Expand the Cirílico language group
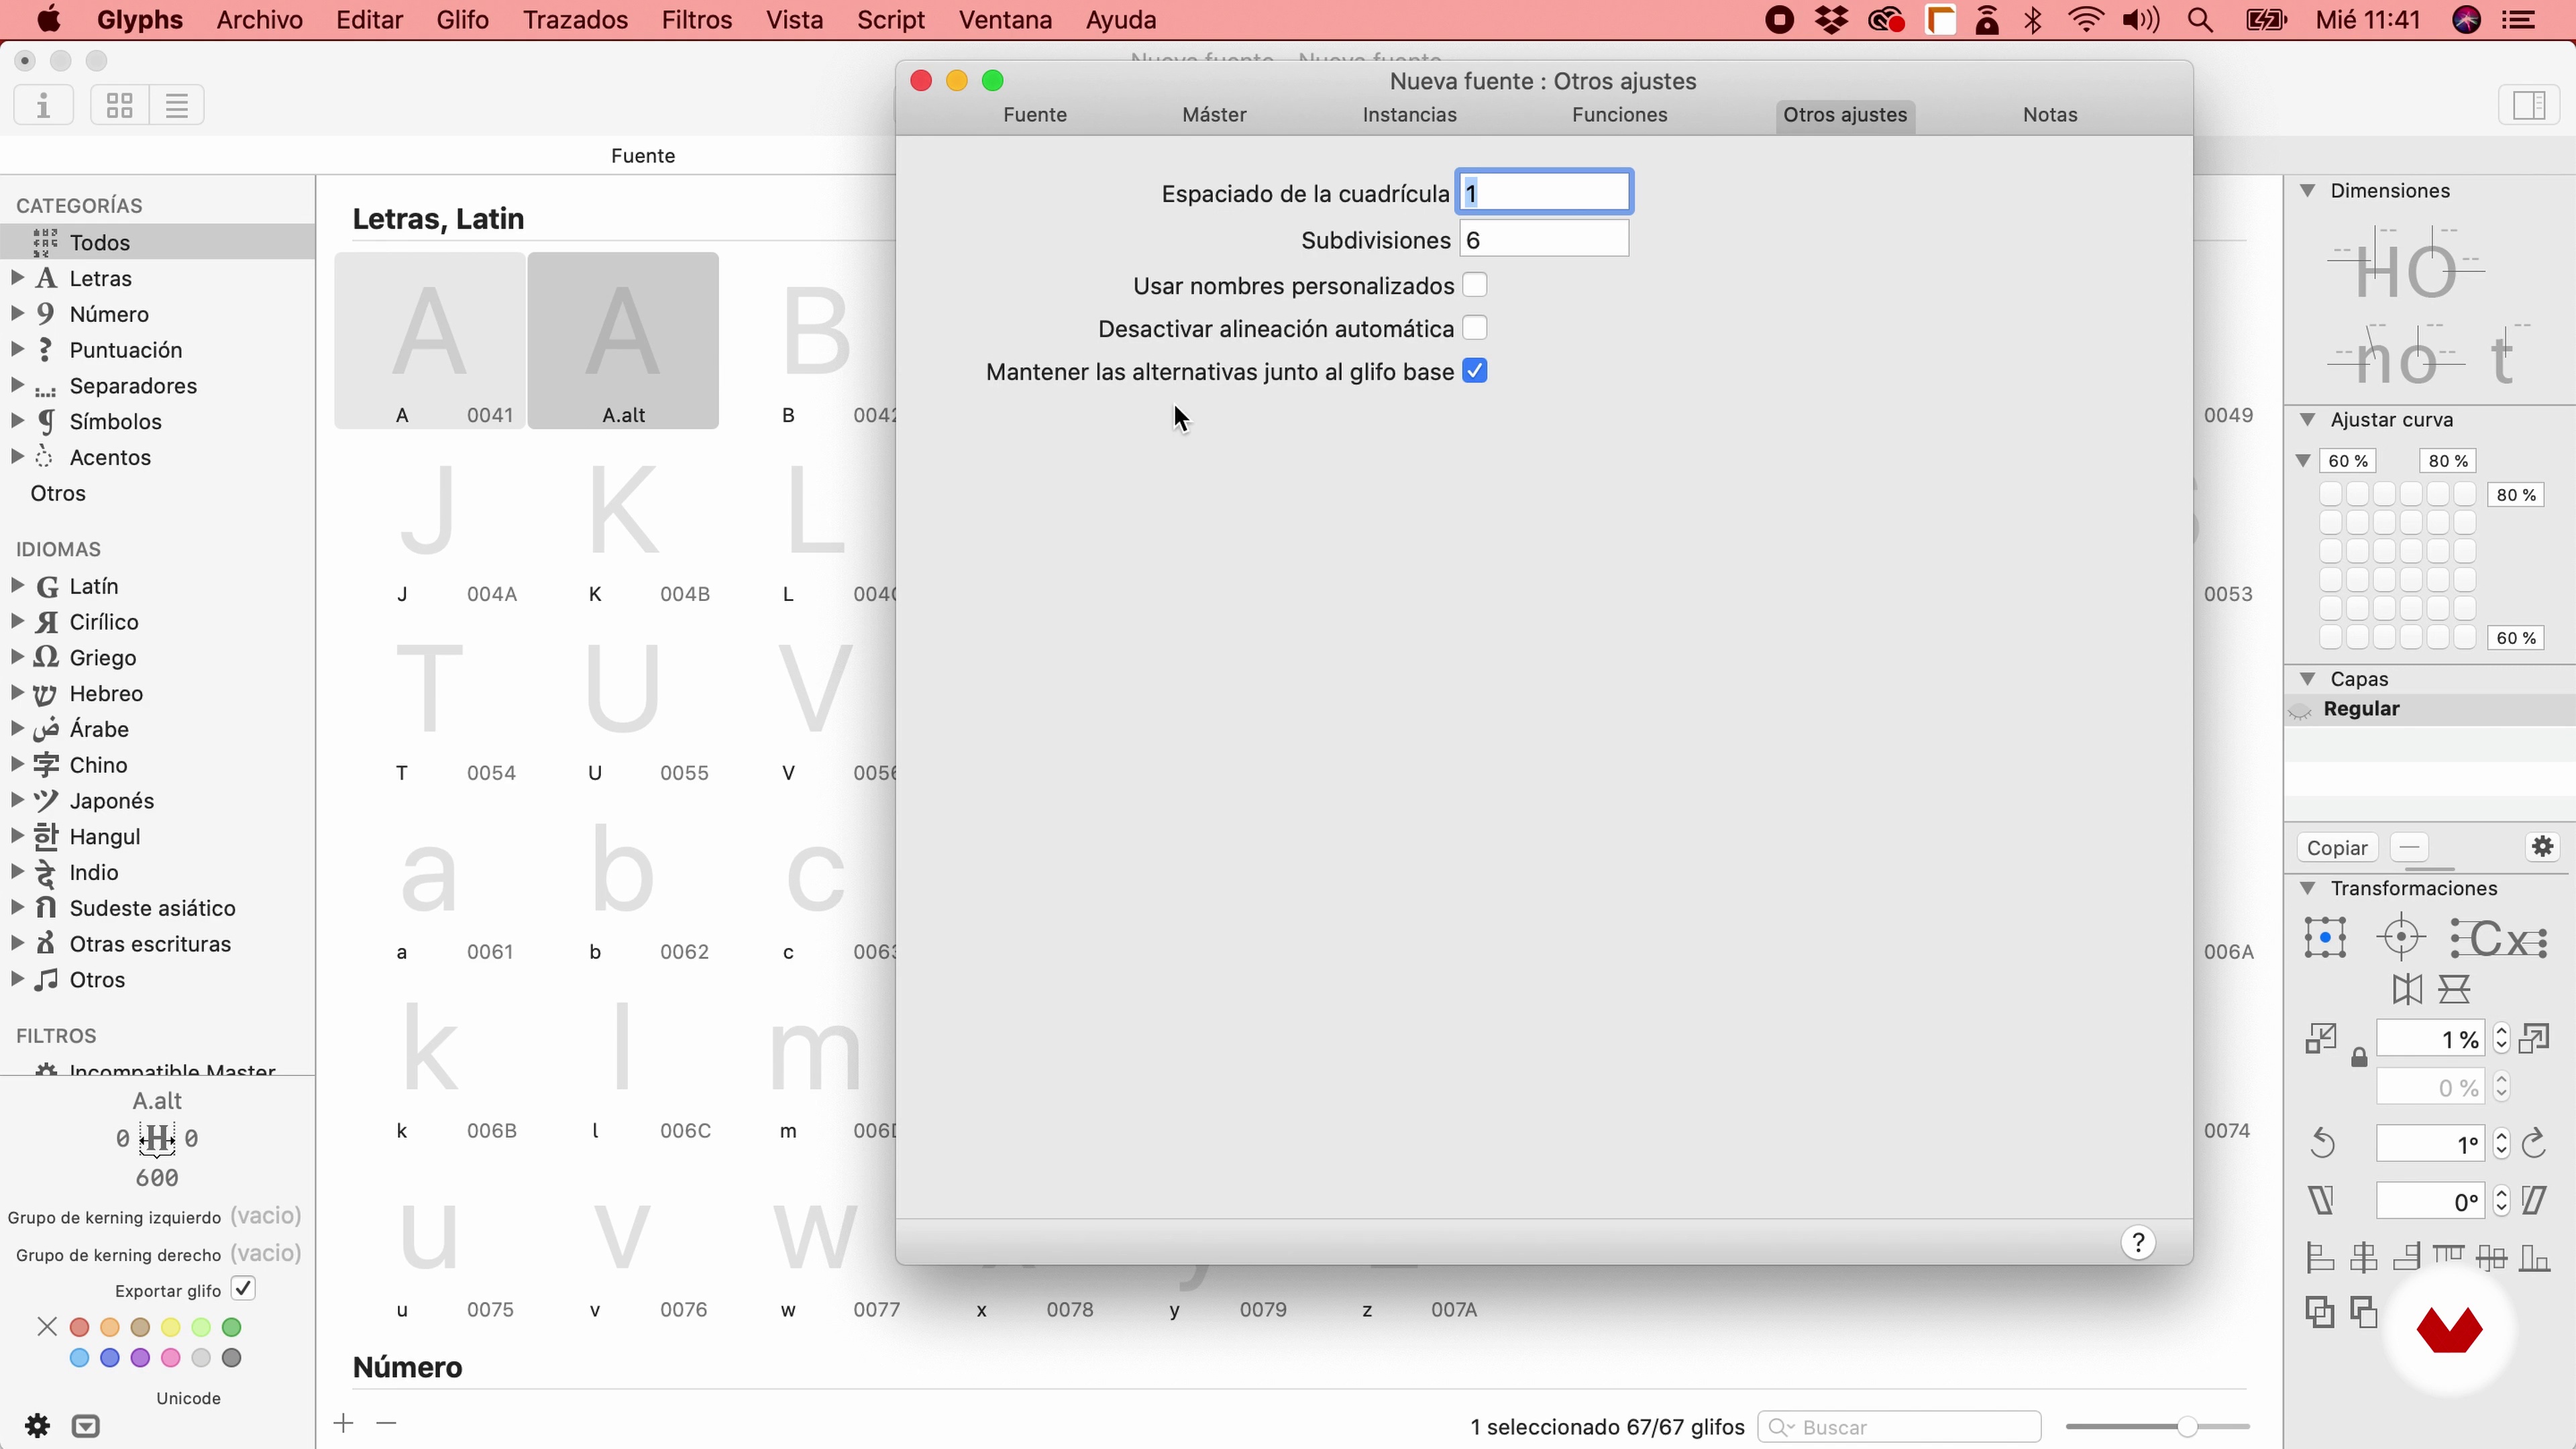2576x1449 pixels. 17,622
